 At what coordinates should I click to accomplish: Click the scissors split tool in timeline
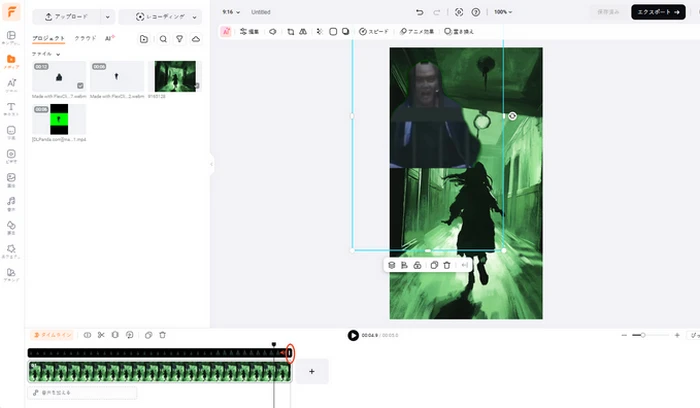(x=101, y=335)
